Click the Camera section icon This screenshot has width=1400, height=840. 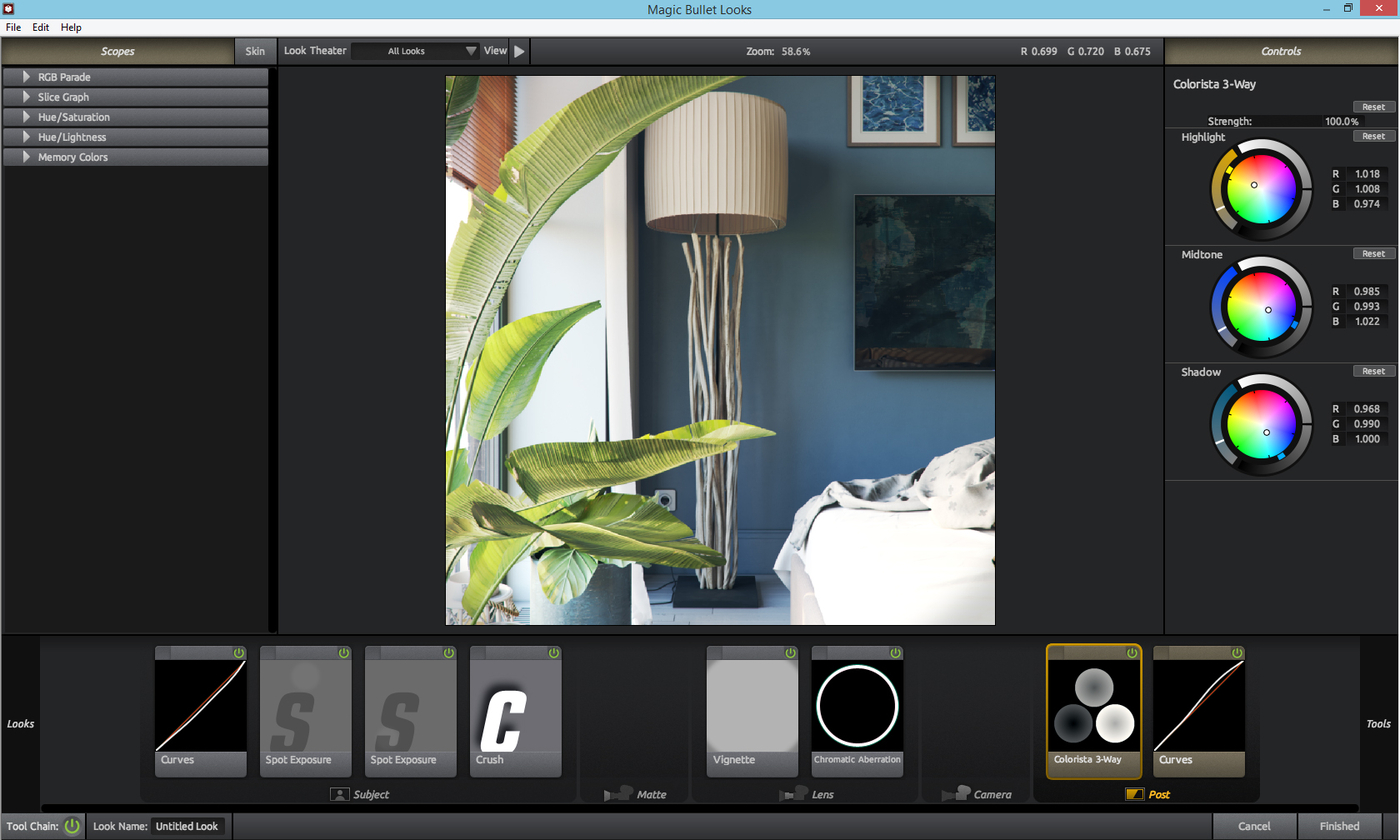[956, 794]
